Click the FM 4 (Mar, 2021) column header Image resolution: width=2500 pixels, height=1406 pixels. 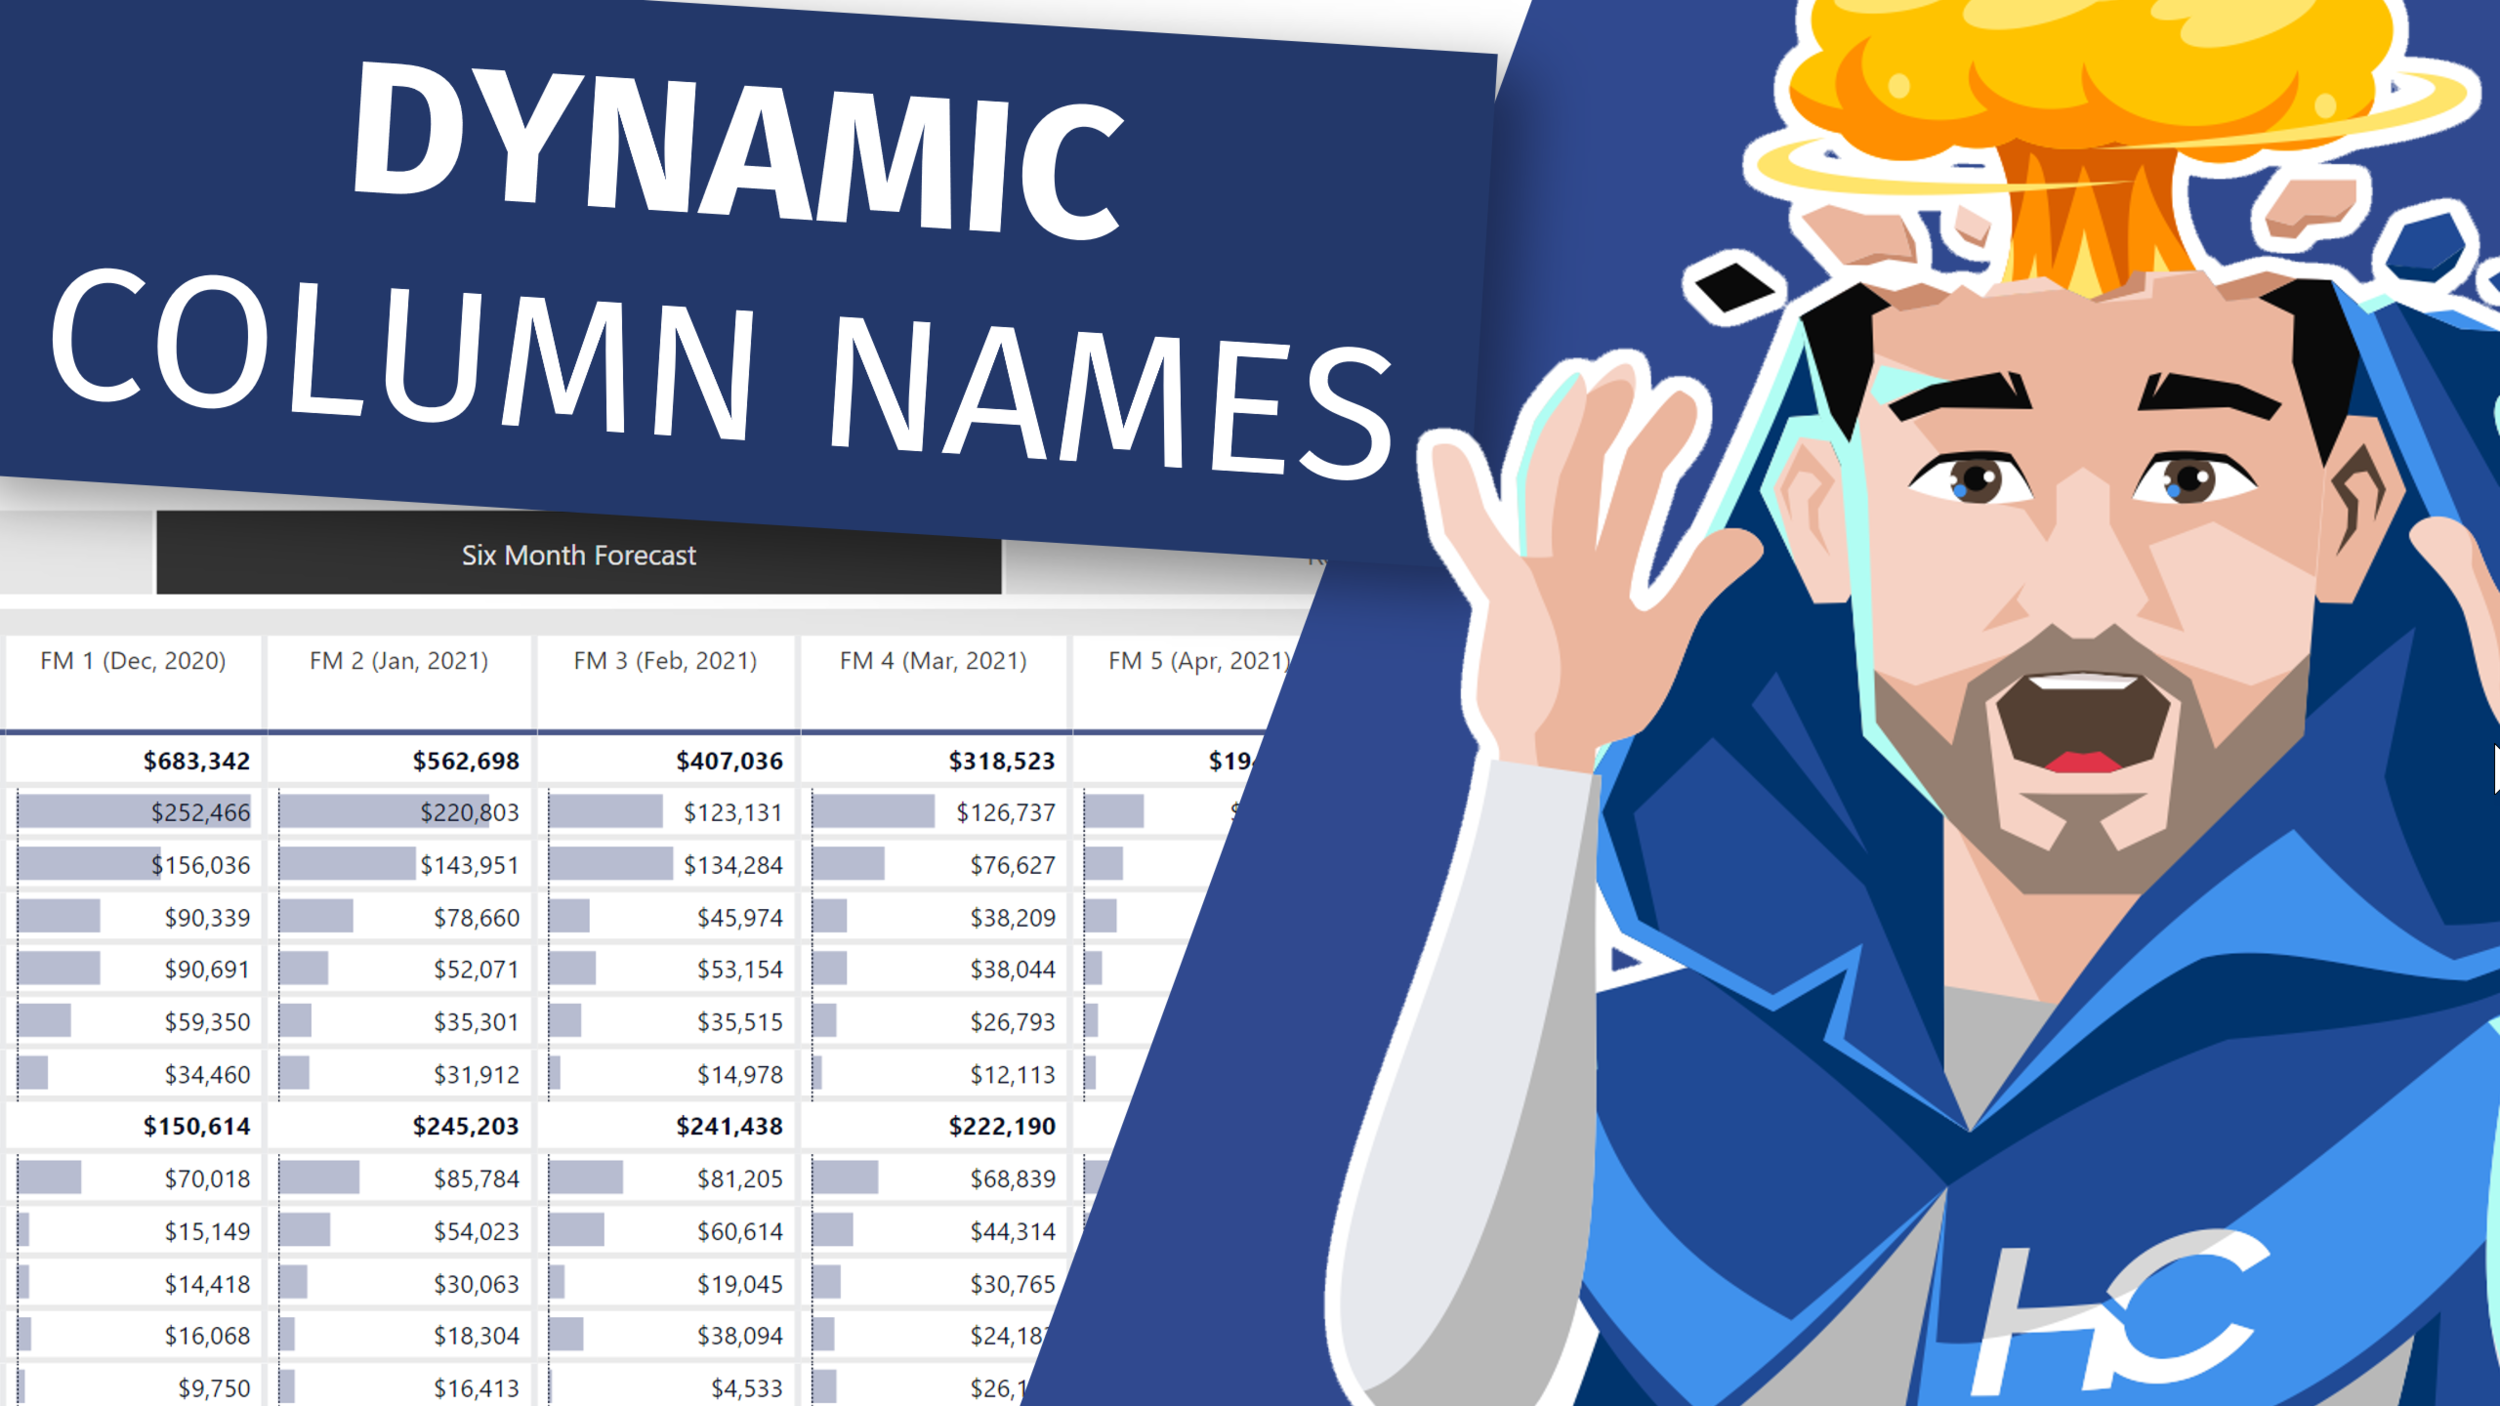tap(933, 661)
